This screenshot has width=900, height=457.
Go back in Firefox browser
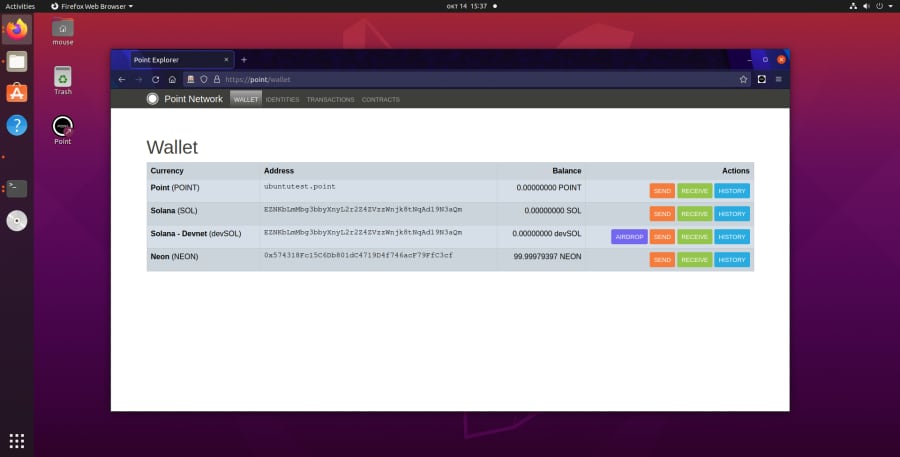[x=122, y=79]
